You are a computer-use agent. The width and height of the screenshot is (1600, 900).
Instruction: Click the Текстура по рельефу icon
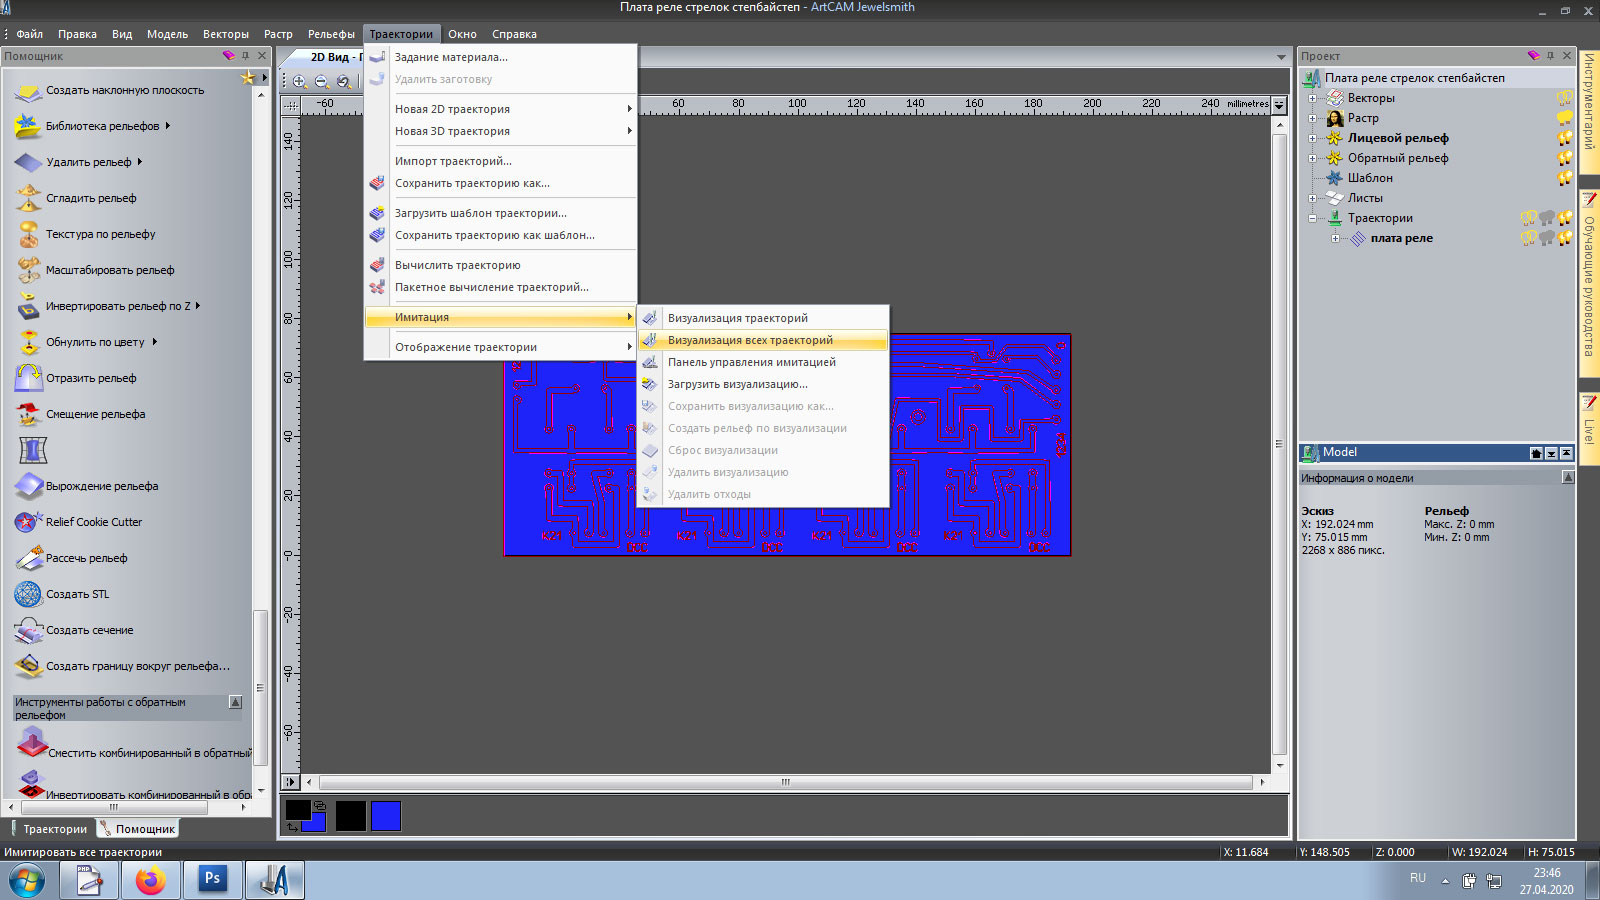29,235
